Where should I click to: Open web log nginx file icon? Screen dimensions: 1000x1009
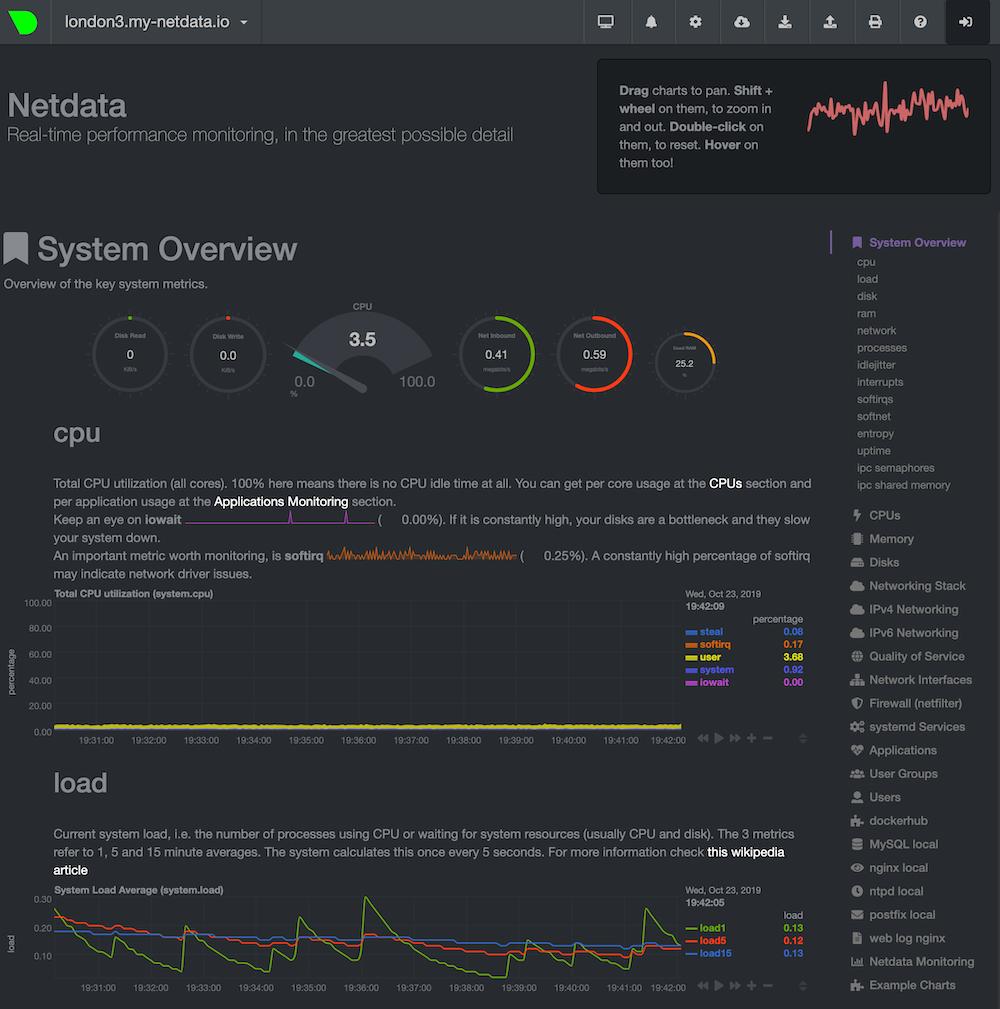pyautogui.click(x=856, y=938)
